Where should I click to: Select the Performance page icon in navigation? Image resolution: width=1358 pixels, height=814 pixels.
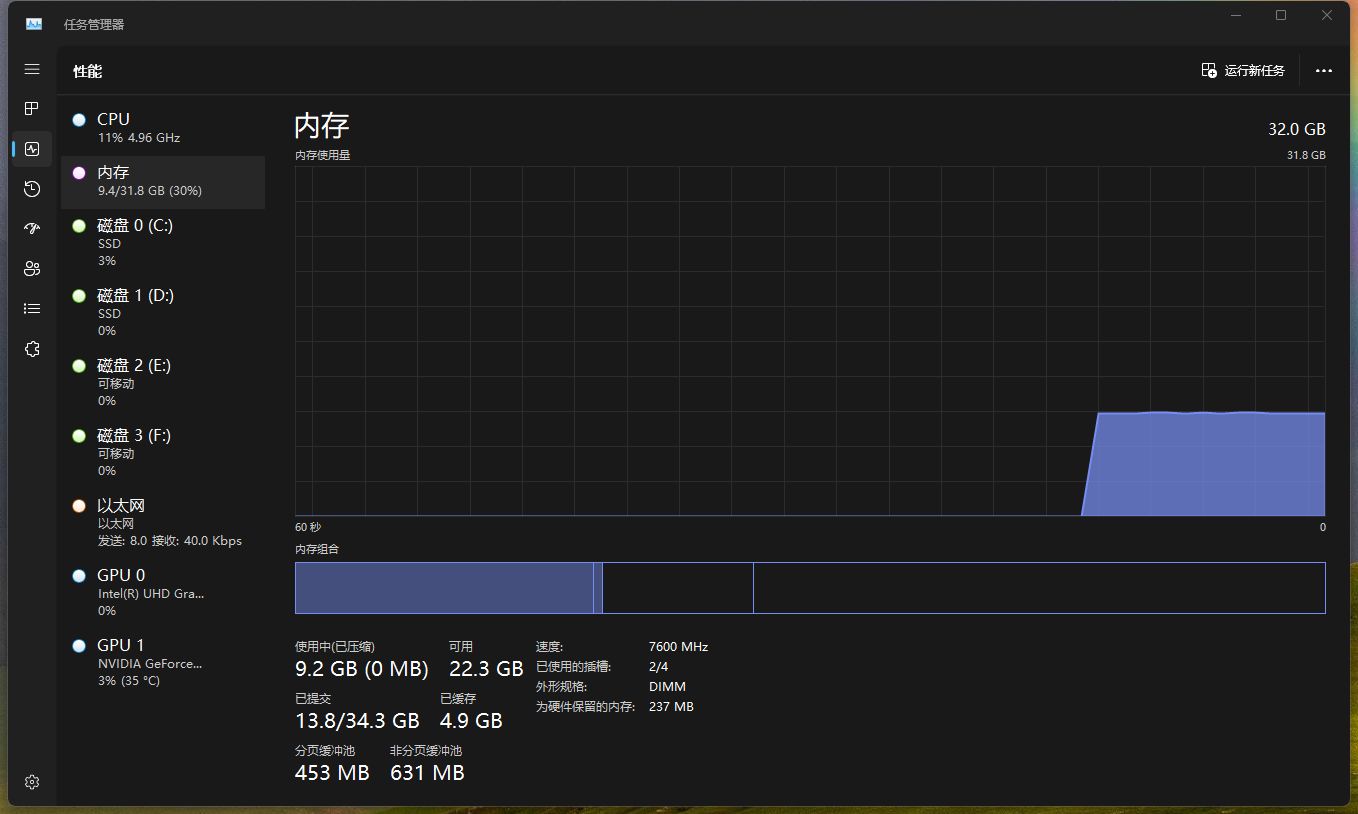coord(32,149)
